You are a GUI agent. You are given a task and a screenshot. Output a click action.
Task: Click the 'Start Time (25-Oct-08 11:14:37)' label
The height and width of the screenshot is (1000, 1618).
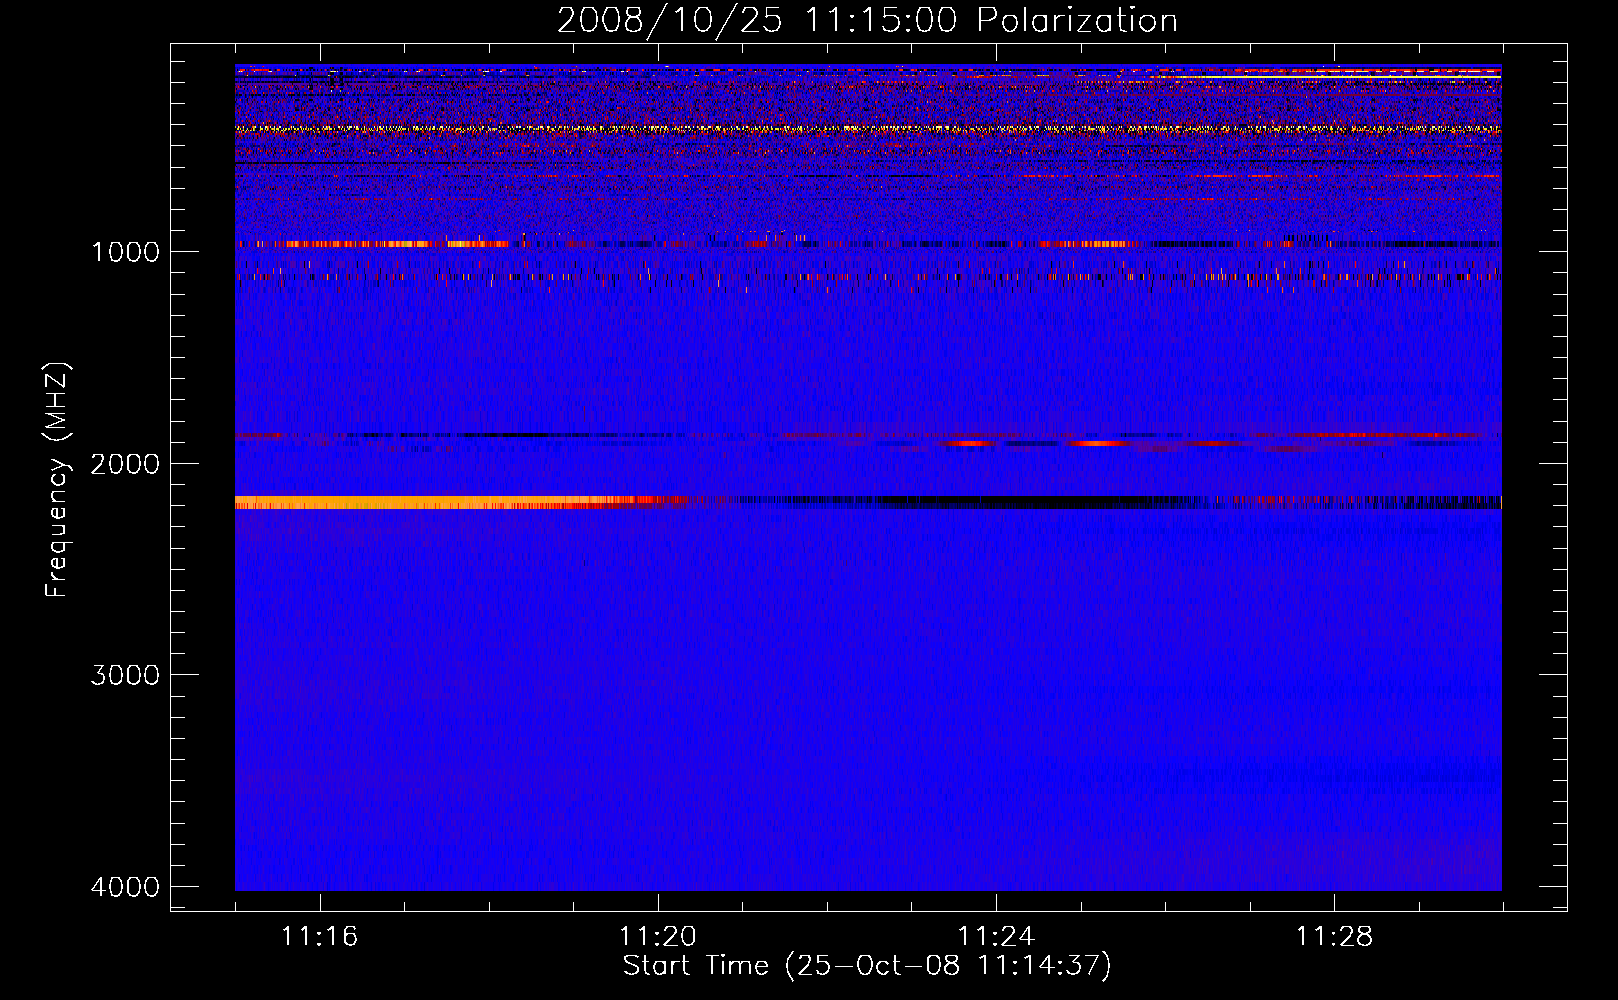(x=867, y=966)
